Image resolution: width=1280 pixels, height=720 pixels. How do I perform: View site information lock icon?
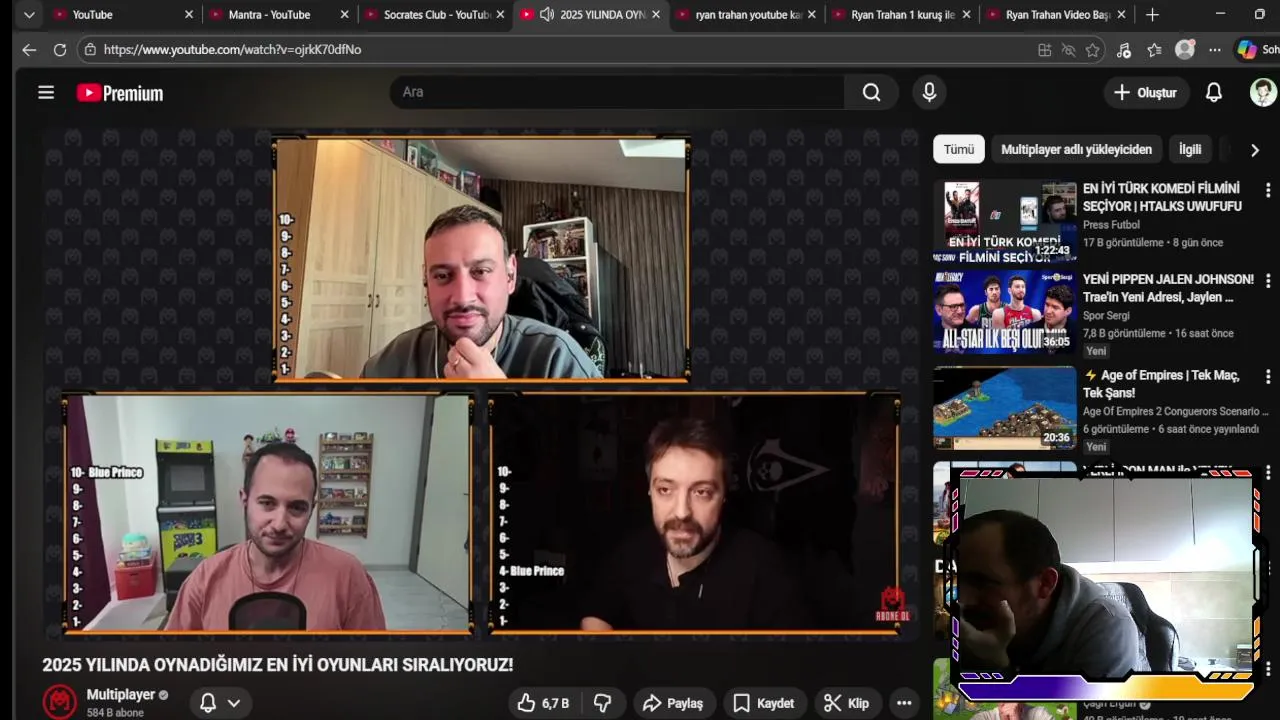[90, 50]
